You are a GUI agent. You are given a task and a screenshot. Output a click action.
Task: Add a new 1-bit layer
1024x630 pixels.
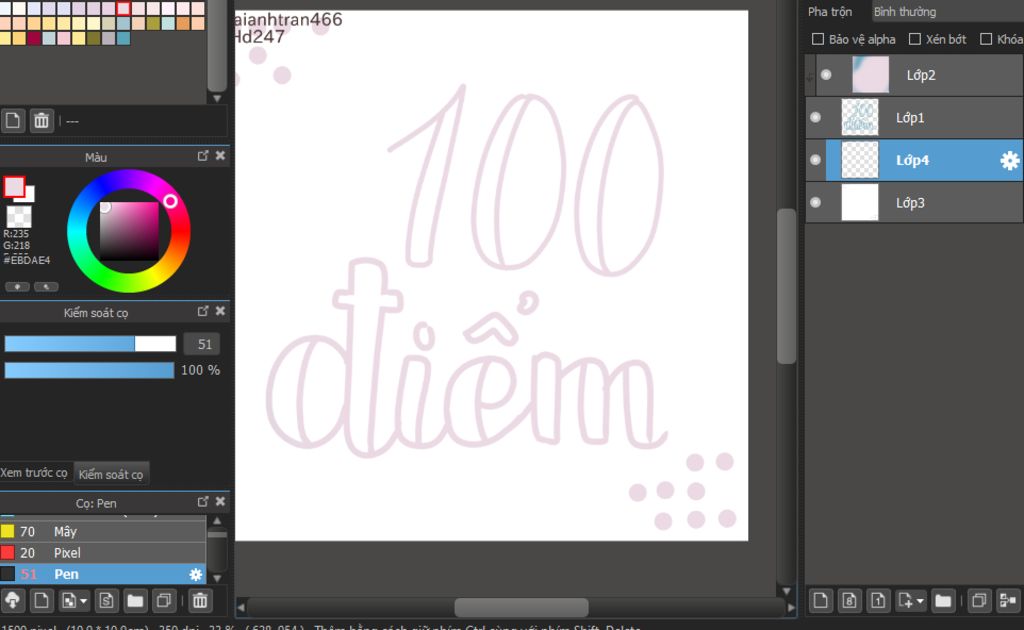pos(878,600)
